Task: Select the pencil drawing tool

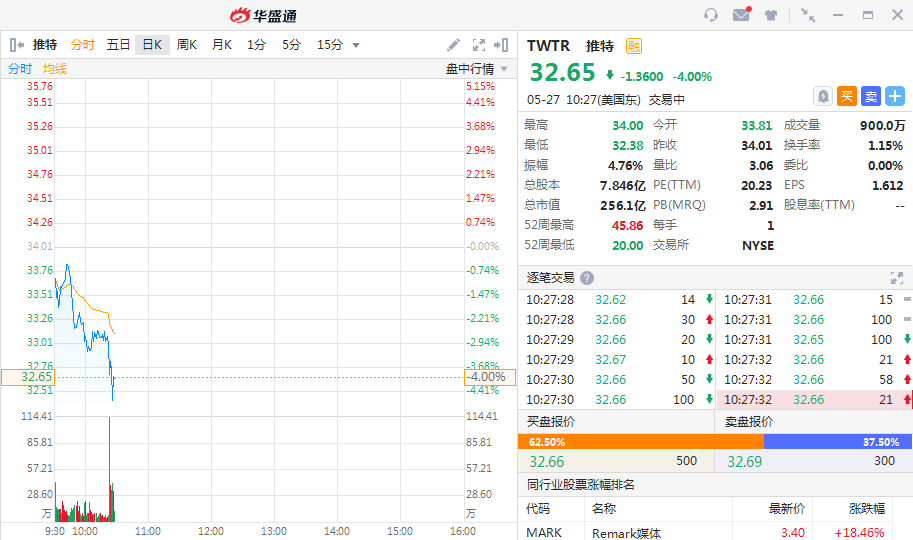Action: [x=453, y=45]
